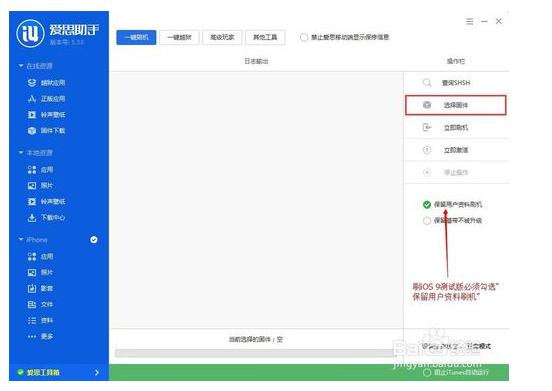
Task: Click the 立即激活 activate icon
Action: [427, 150]
